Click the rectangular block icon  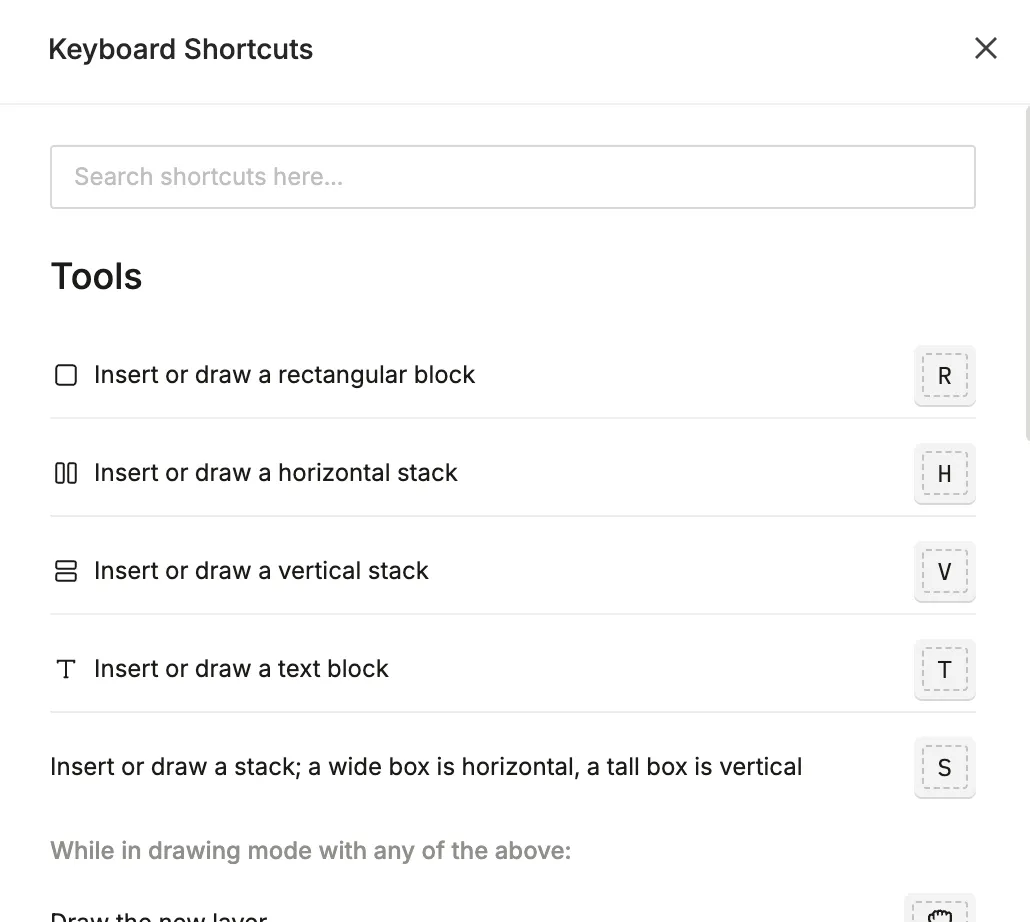click(66, 375)
